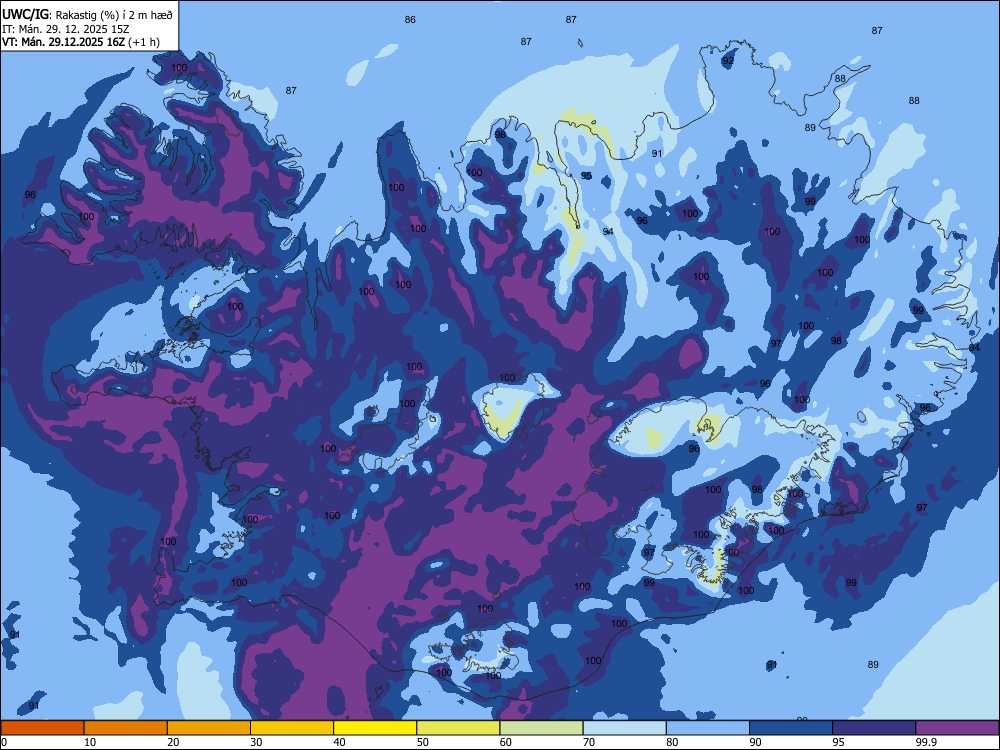Click the 'VT: Mán. 29.12.2025 16Z (+1 h)' line
The image size is (1000, 750).
point(80,42)
